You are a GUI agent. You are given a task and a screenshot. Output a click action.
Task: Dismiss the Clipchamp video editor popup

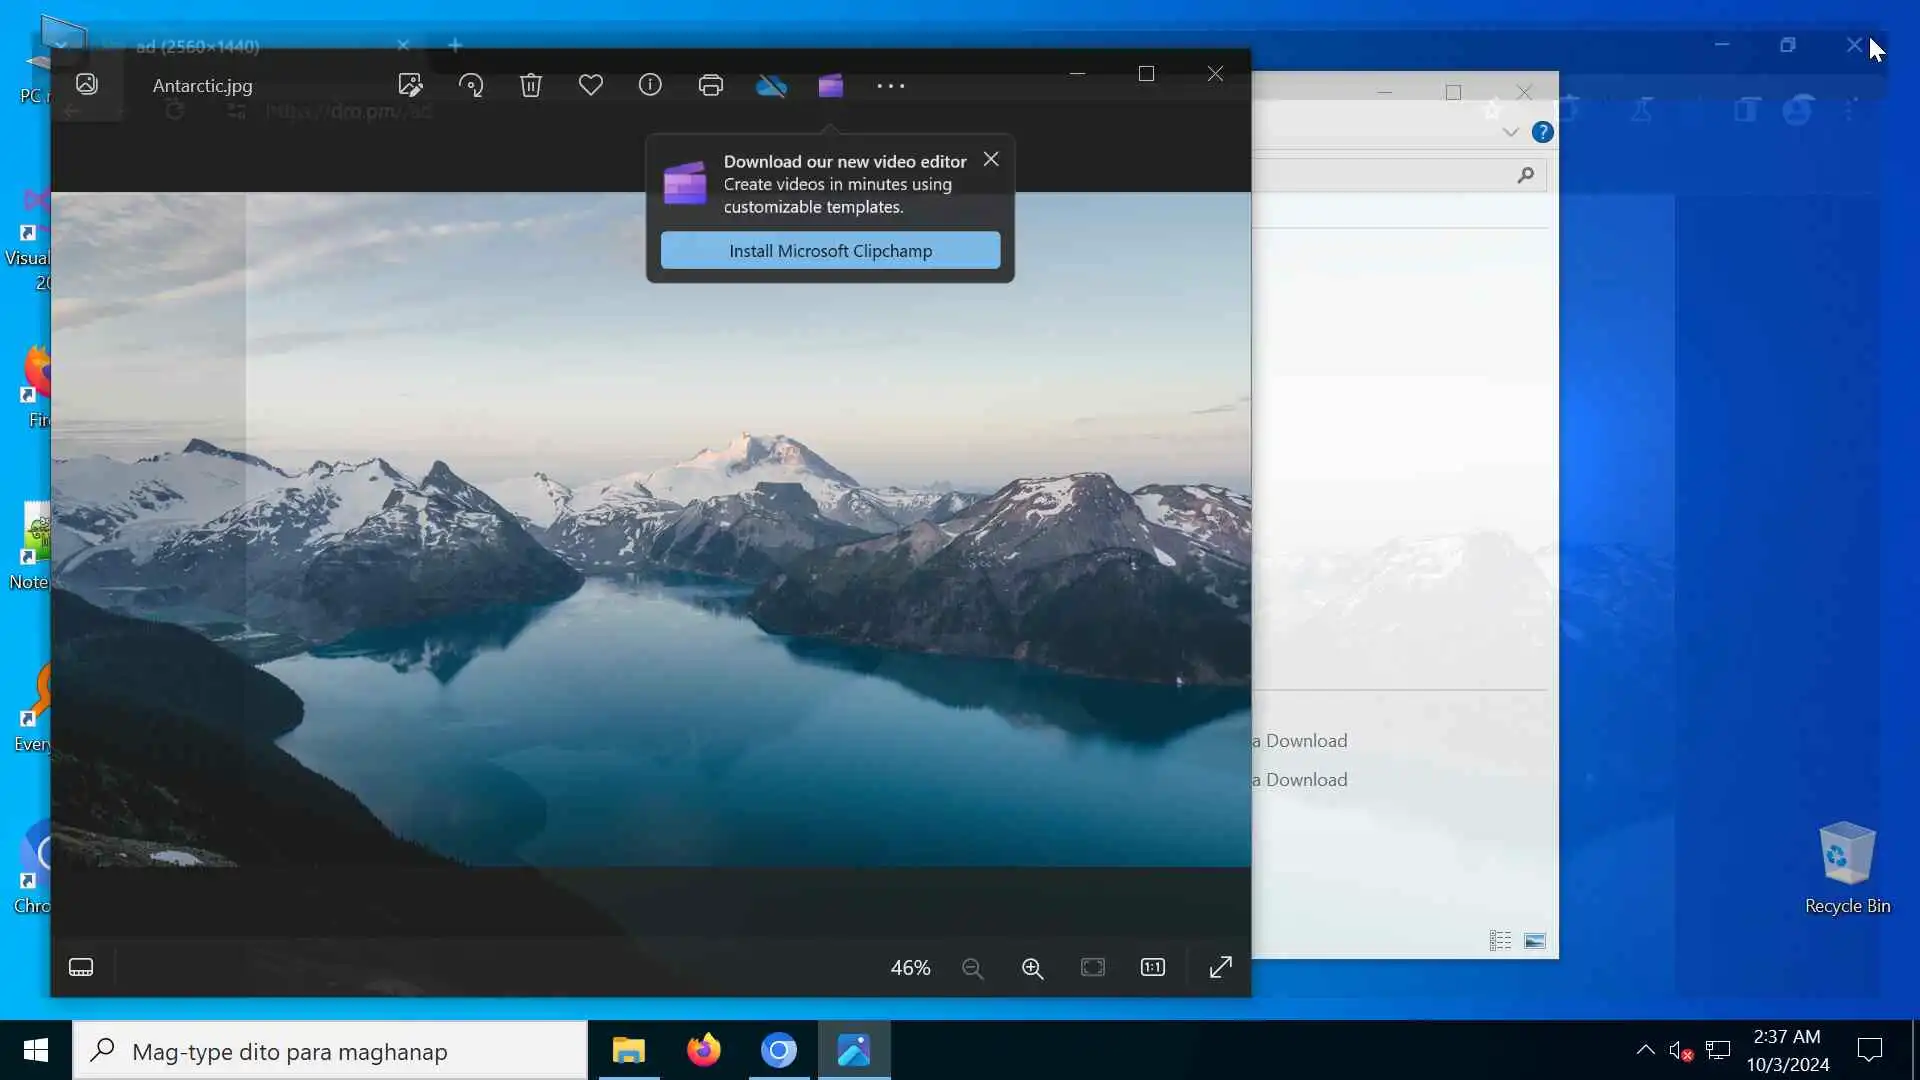pos(991,159)
